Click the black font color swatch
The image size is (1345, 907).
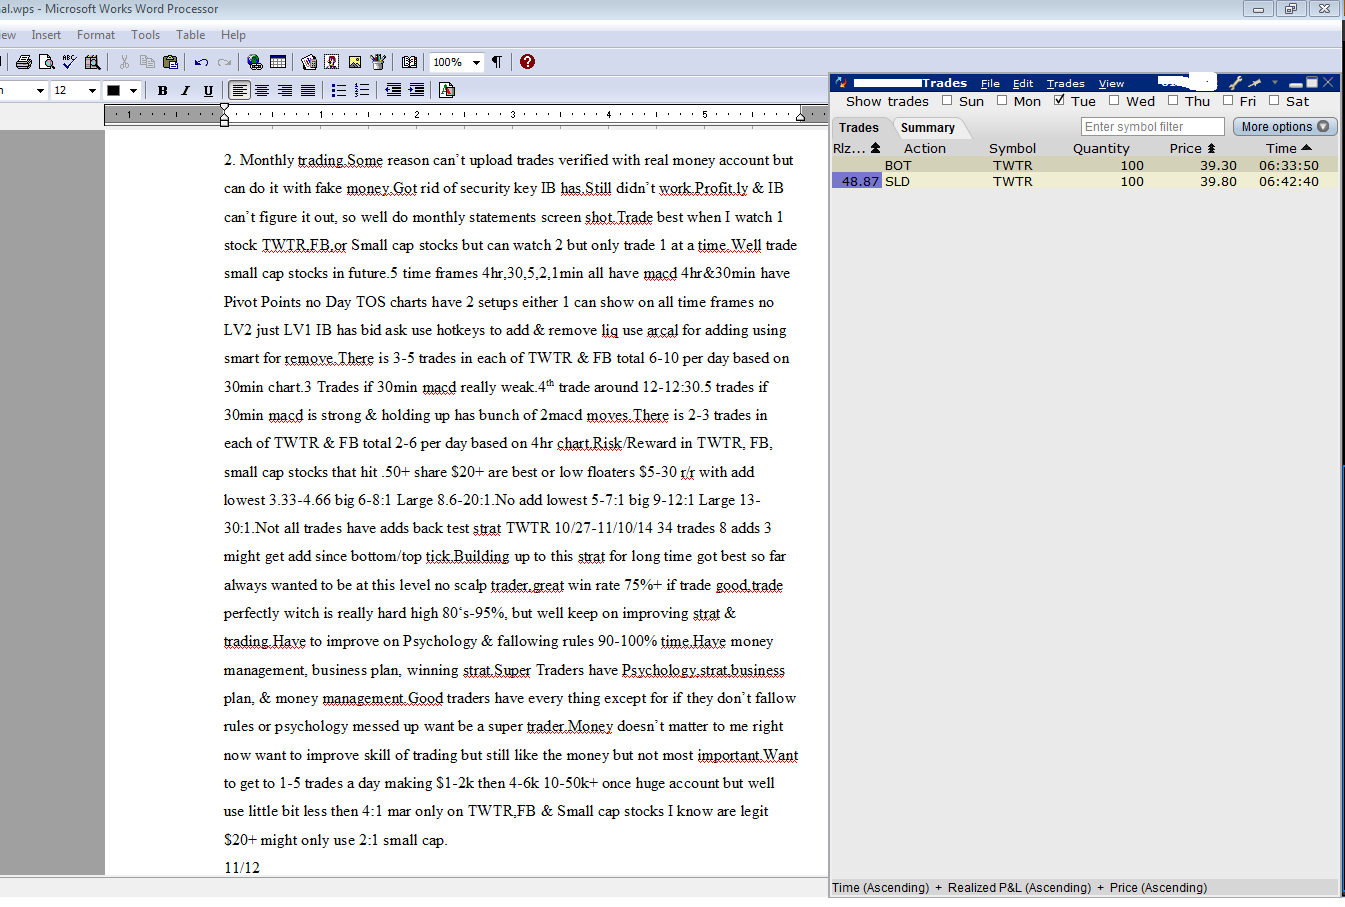(114, 90)
